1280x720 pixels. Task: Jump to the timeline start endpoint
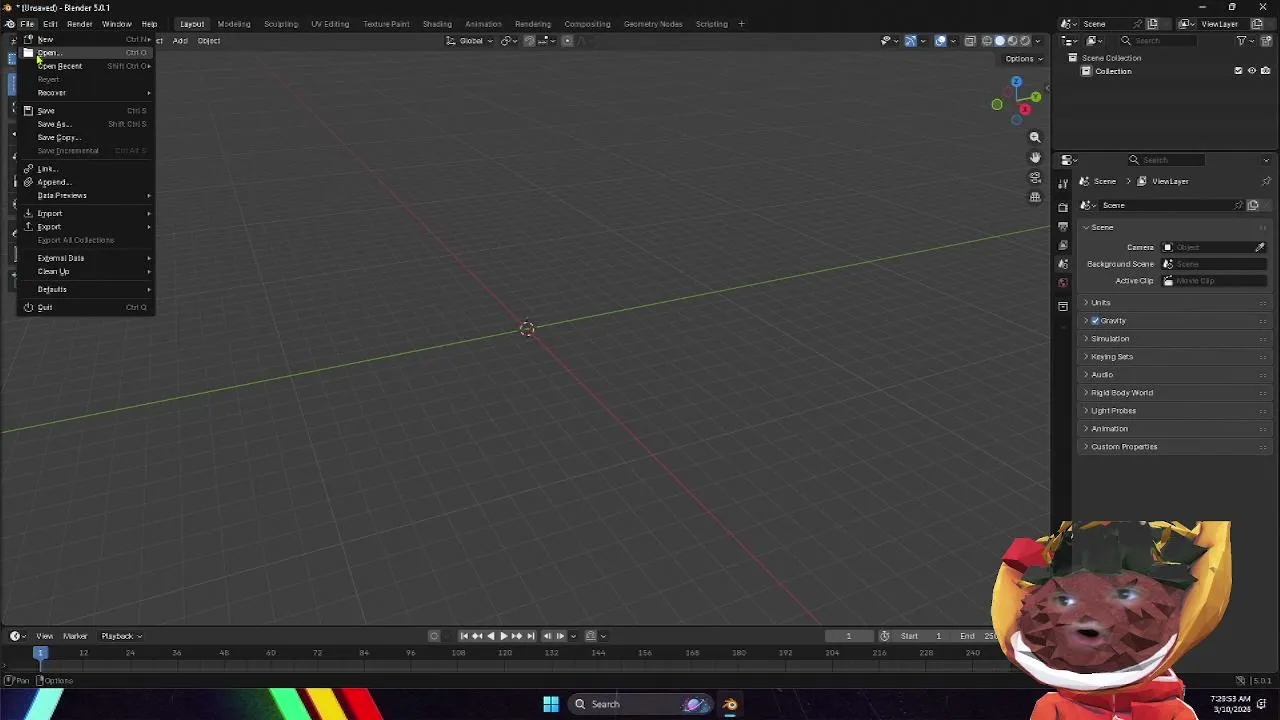[464, 636]
